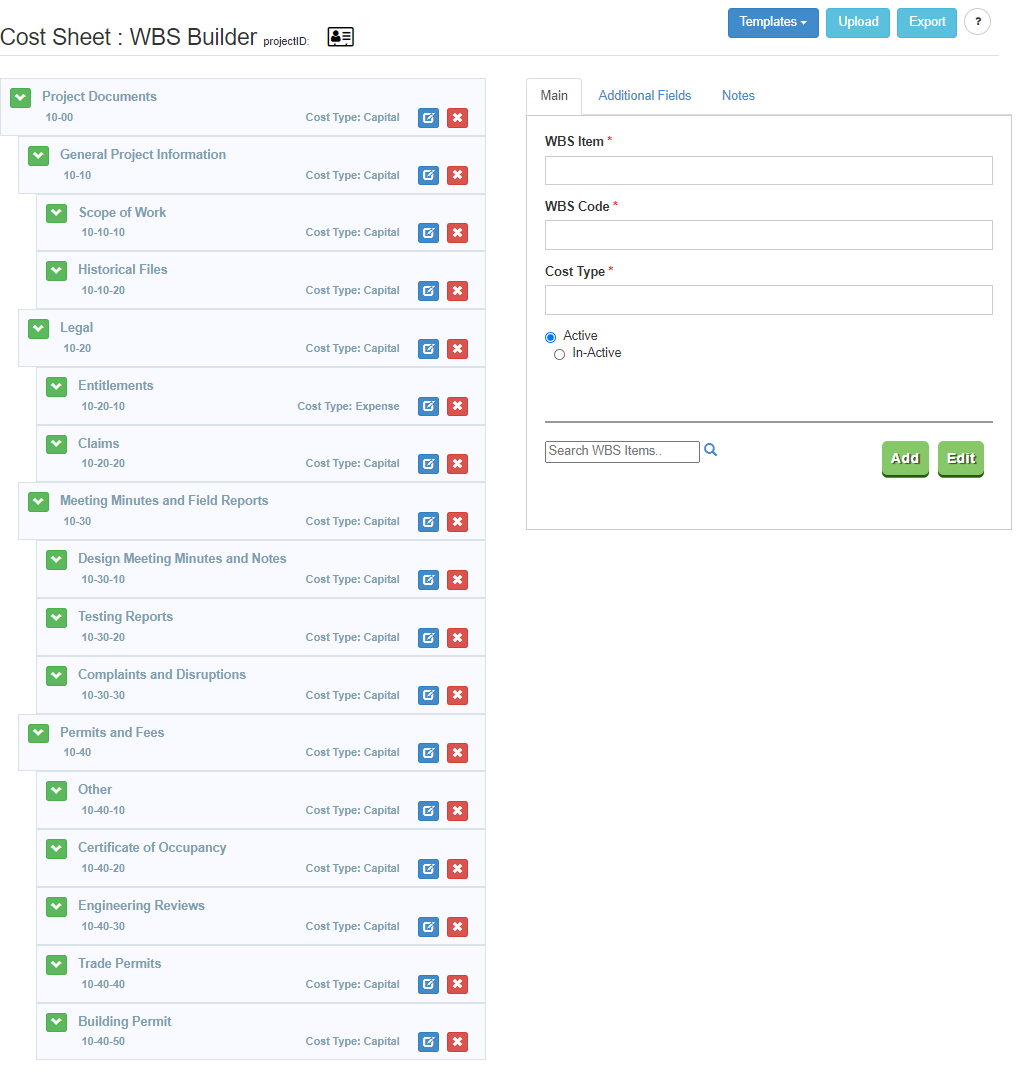Select the In-Active radio button

coord(559,353)
